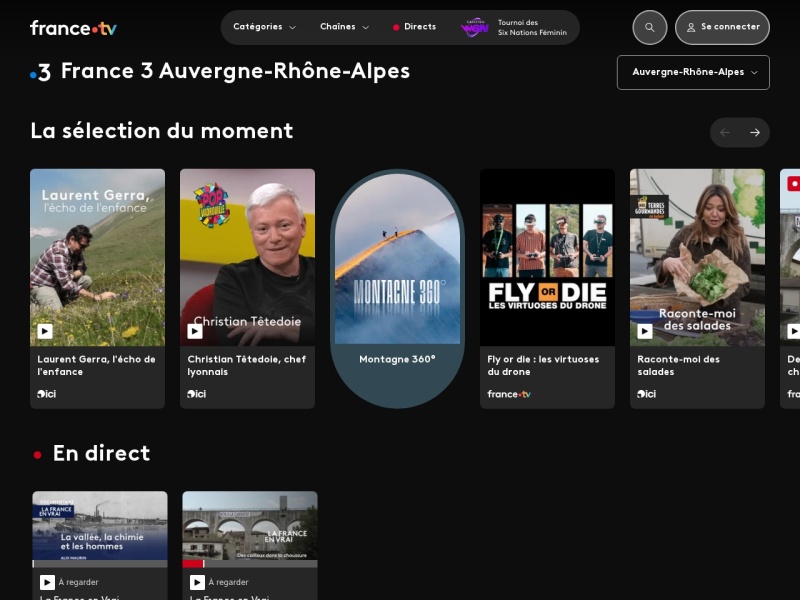Click Laurent Gerra card thumbnail
The height and width of the screenshot is (600, 800).
tap(97, 257)
